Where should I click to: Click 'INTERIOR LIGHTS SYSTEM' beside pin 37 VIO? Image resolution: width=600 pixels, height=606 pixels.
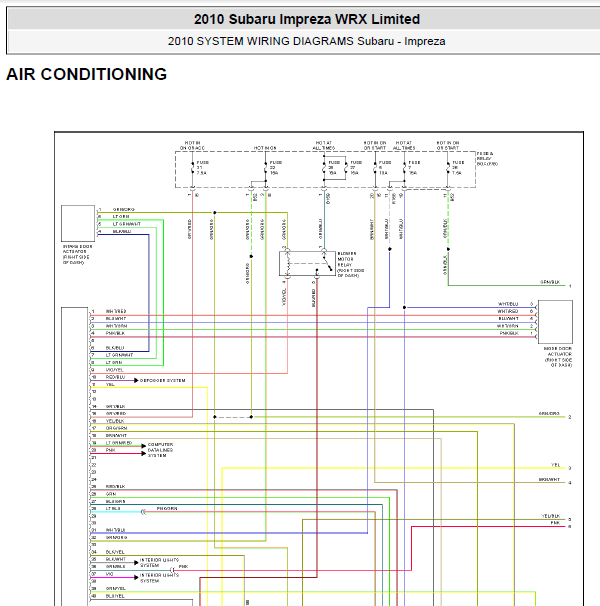pos(159,578)
